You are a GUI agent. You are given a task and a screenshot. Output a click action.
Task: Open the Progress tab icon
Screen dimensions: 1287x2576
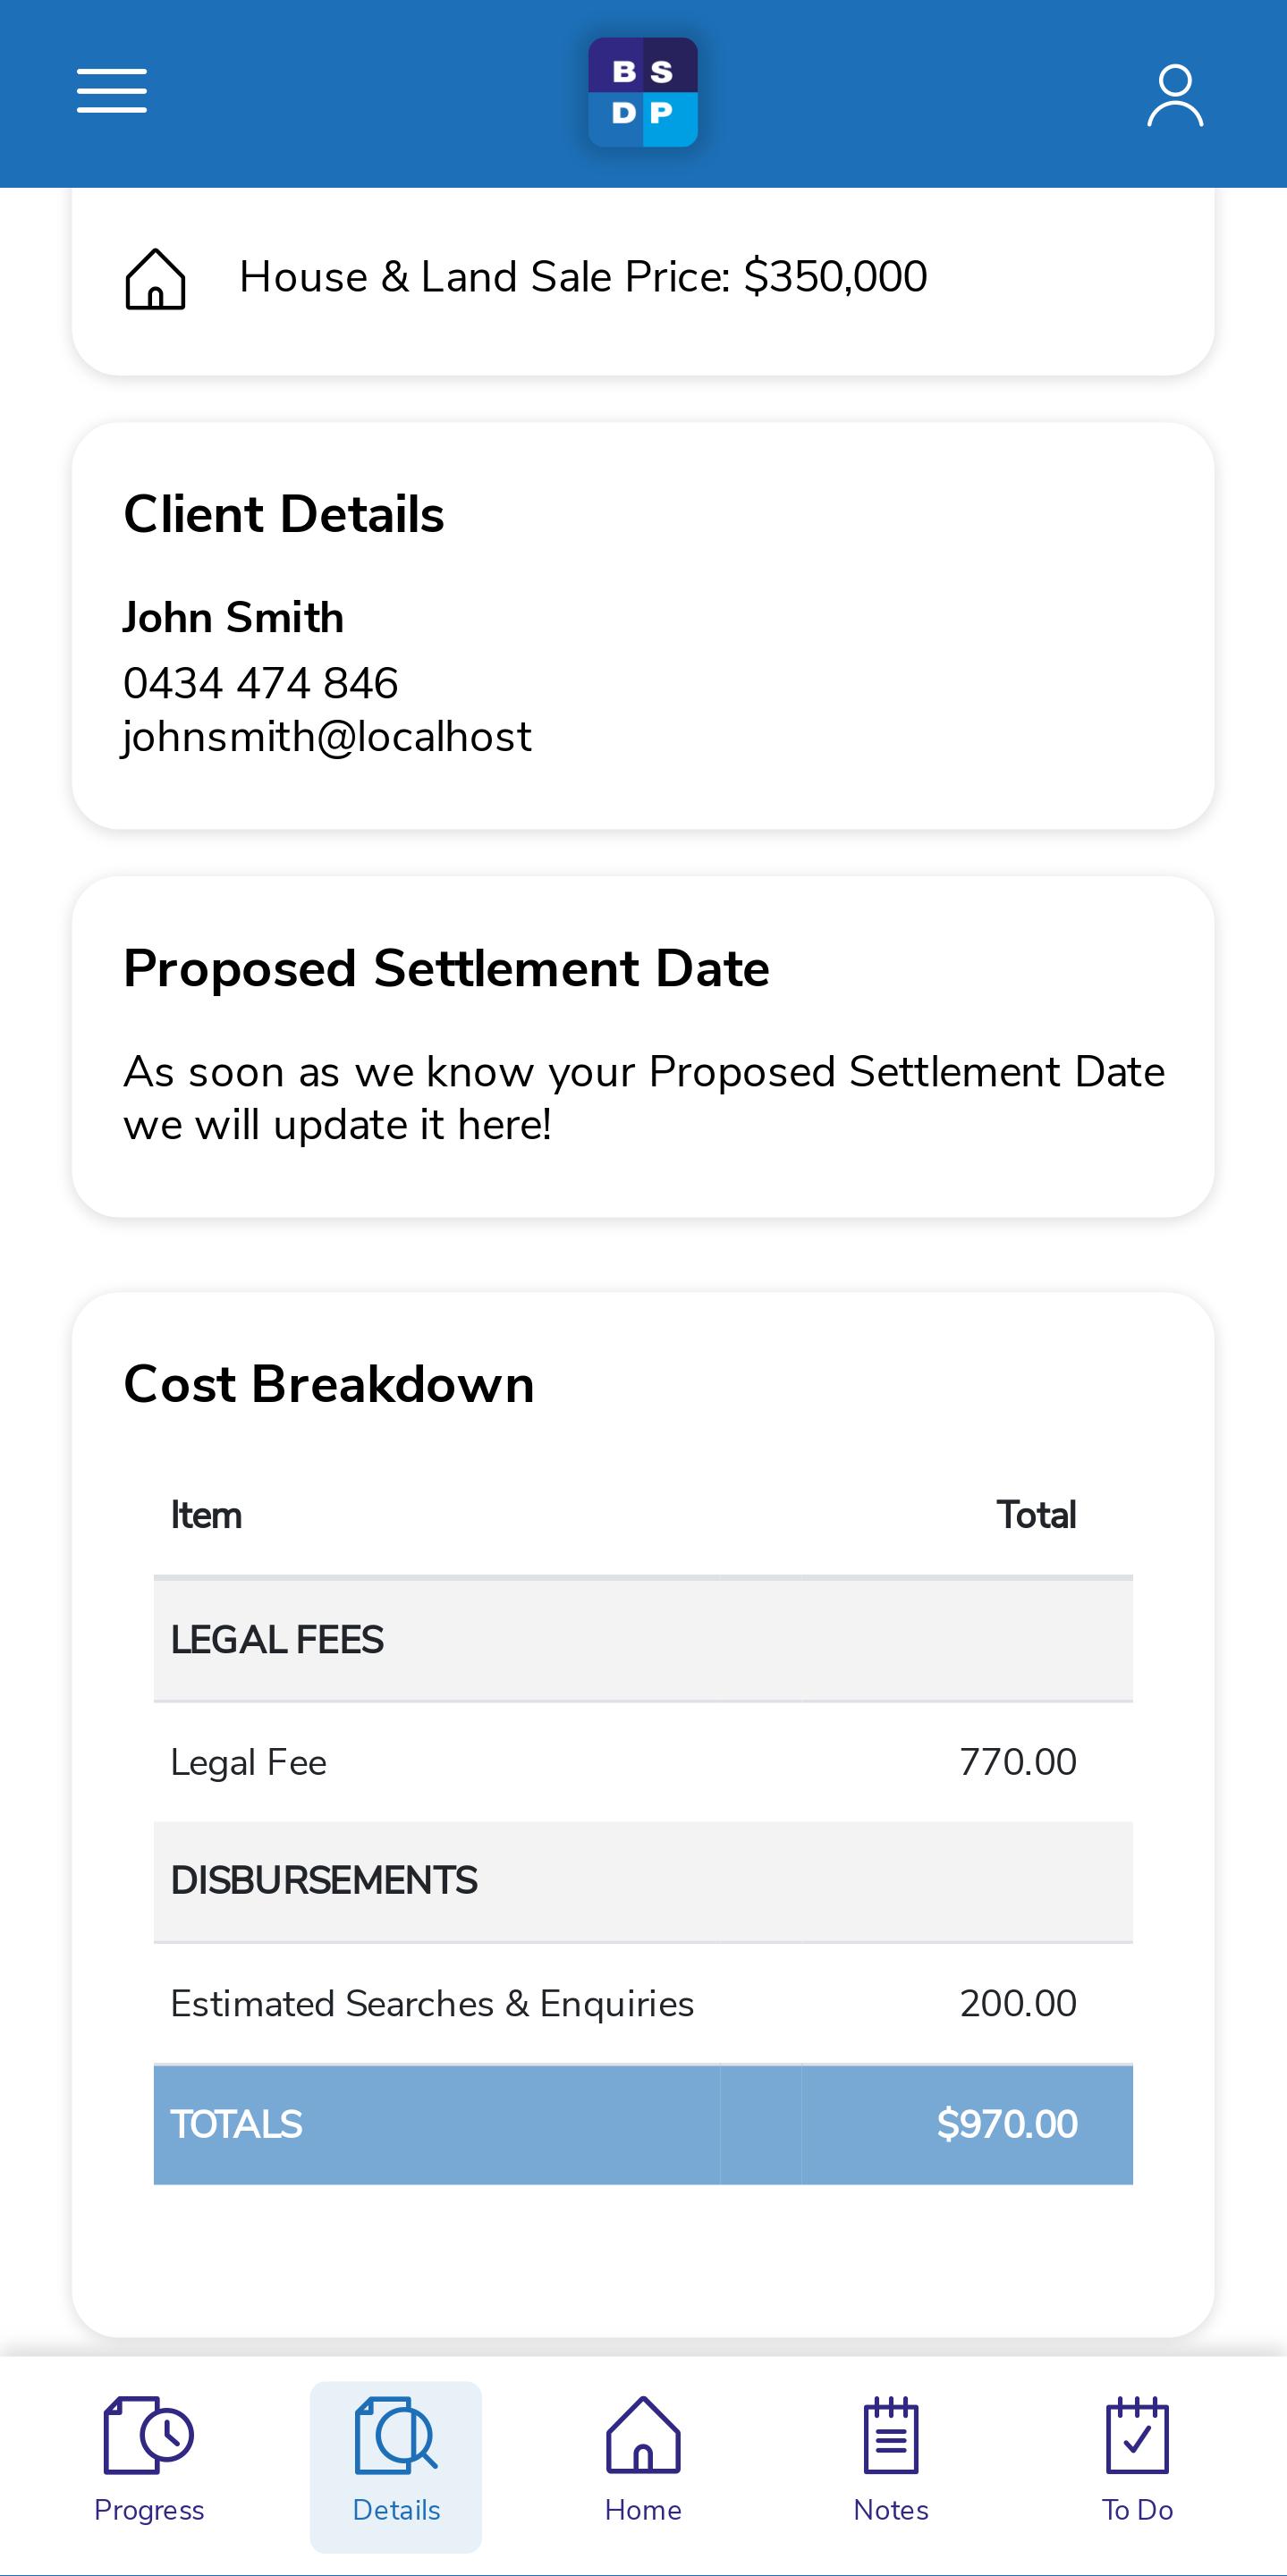[148, 2435]
